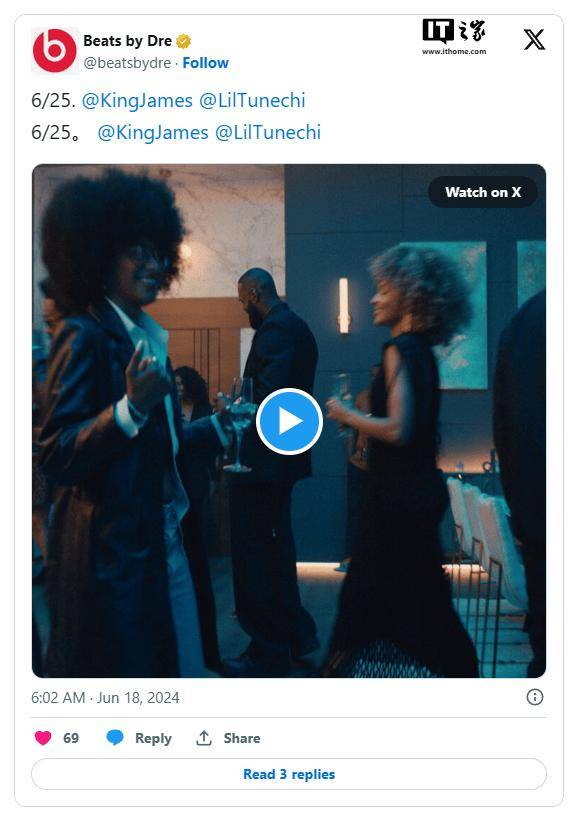Screen dimensions: 574x814
Task: Click the @beatsbydre handle
Action: [x=127, y=63]
